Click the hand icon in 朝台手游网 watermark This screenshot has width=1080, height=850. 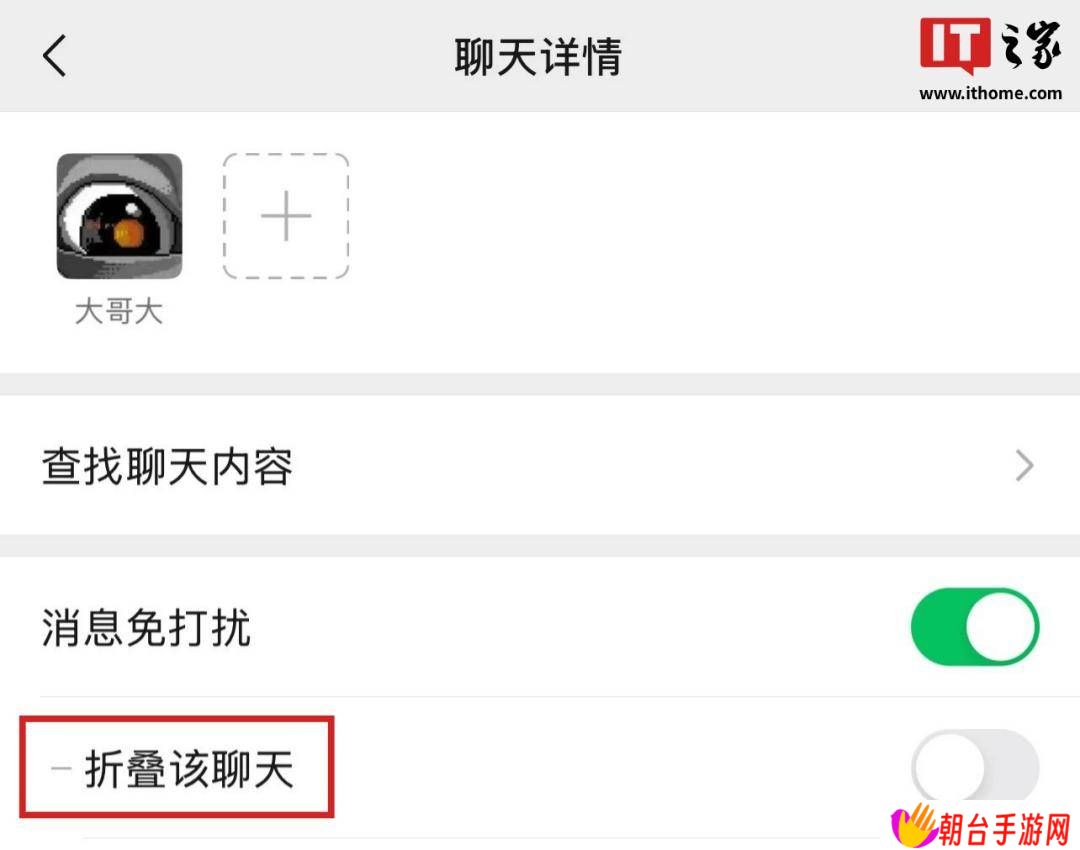click(915, 825)
